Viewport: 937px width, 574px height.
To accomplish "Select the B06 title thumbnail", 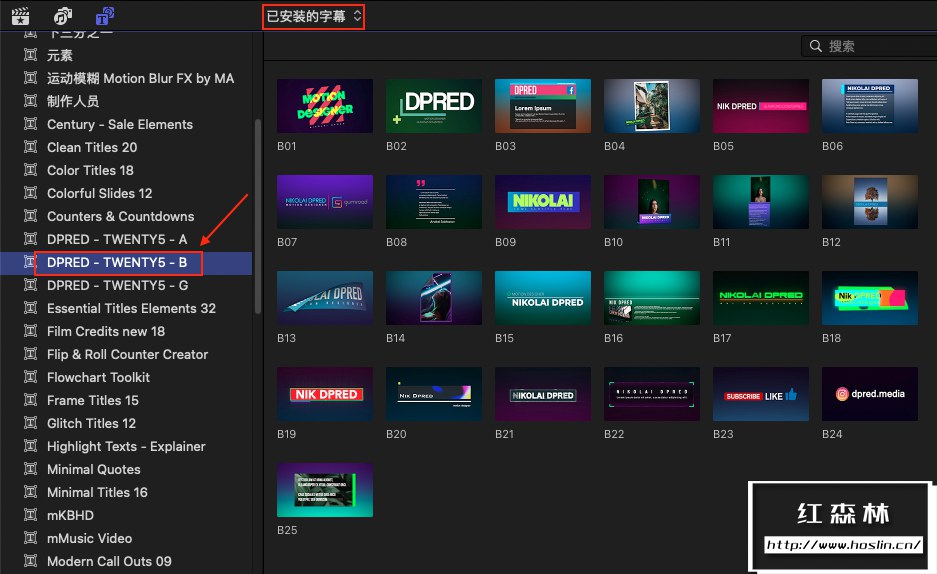I will [870, 106].
